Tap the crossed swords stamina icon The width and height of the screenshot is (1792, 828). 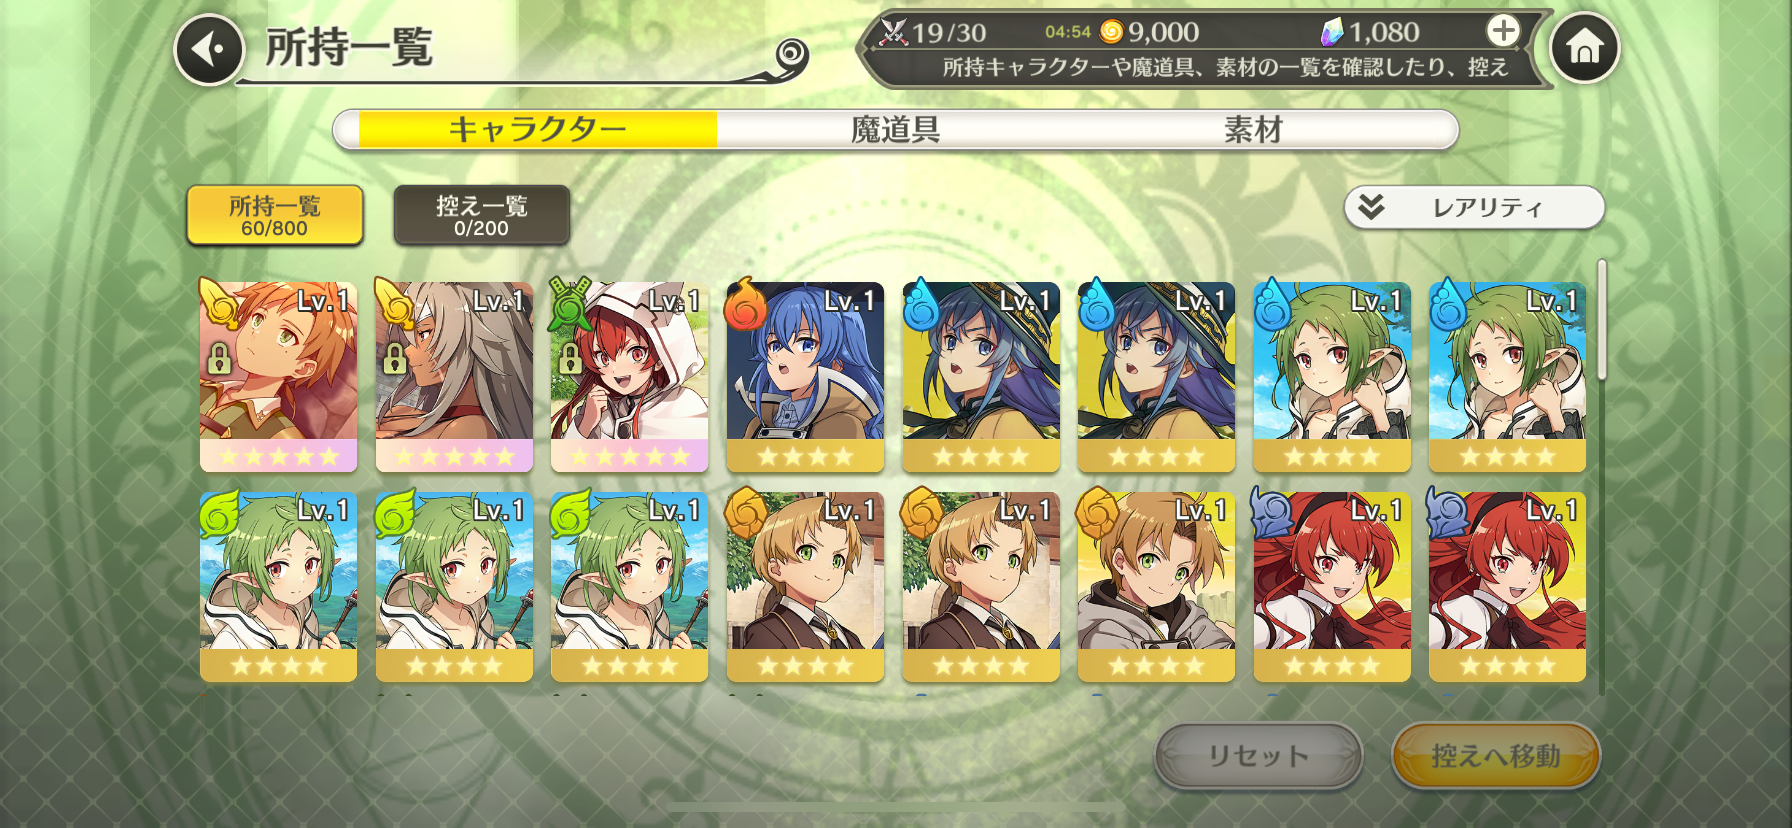coord(892,32)
